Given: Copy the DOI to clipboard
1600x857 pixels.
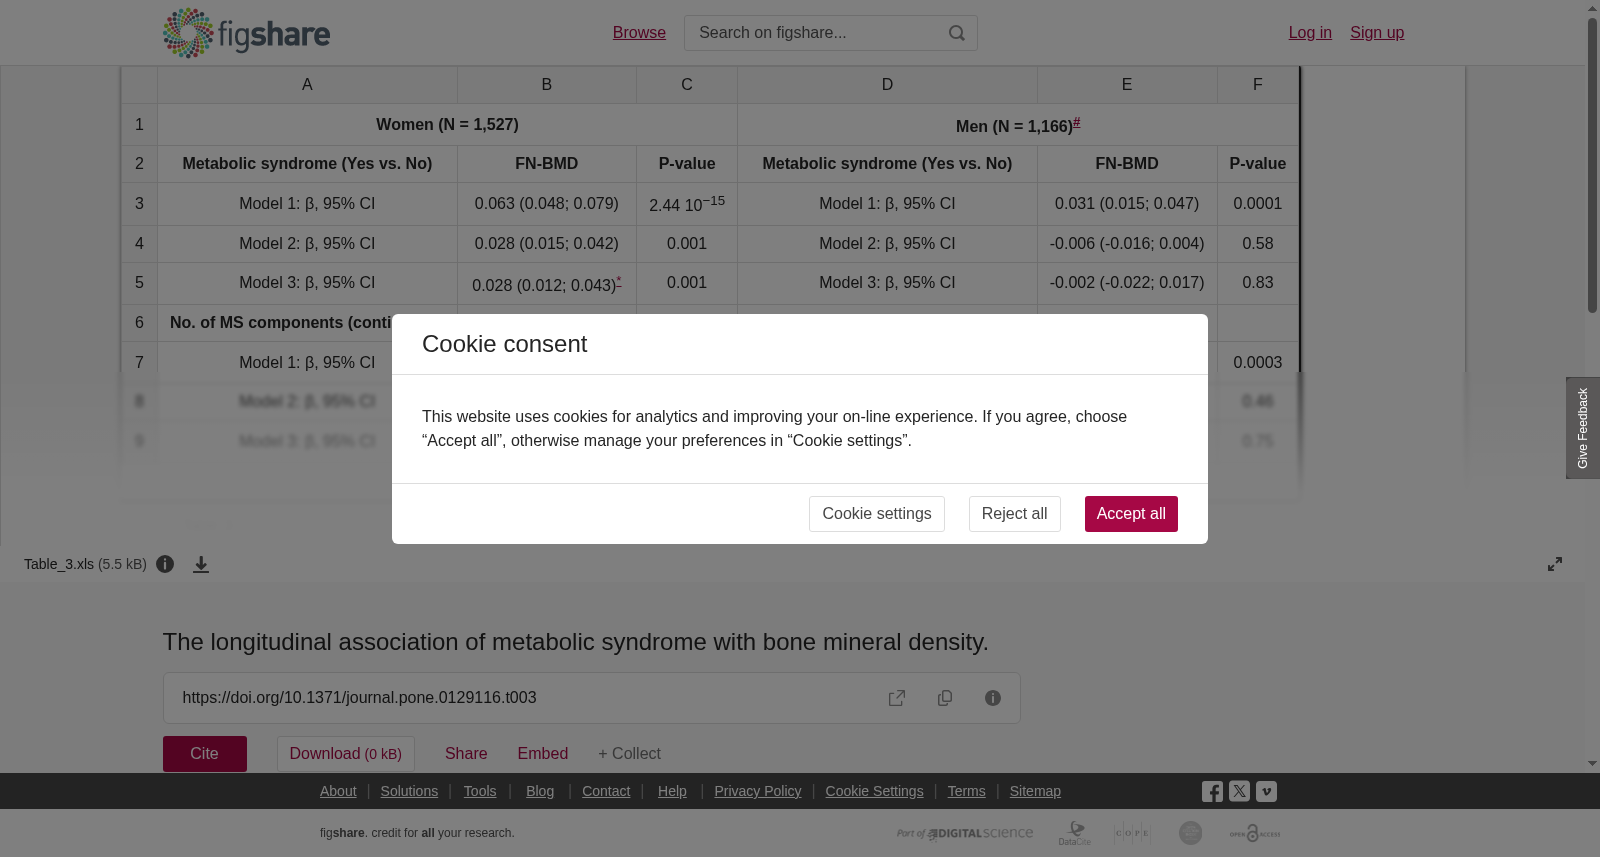Looking at the screenshot, I should click(945, 698).
